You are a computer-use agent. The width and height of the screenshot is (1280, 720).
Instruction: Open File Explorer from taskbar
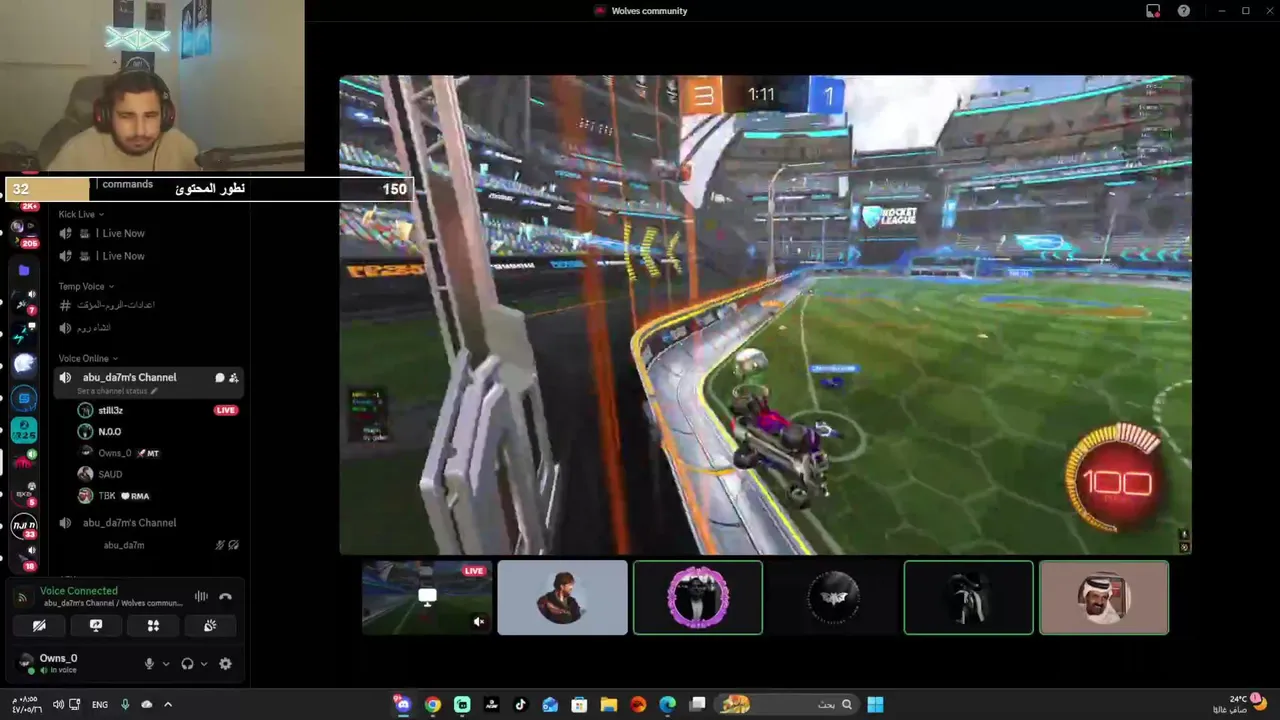coord(608,705)
